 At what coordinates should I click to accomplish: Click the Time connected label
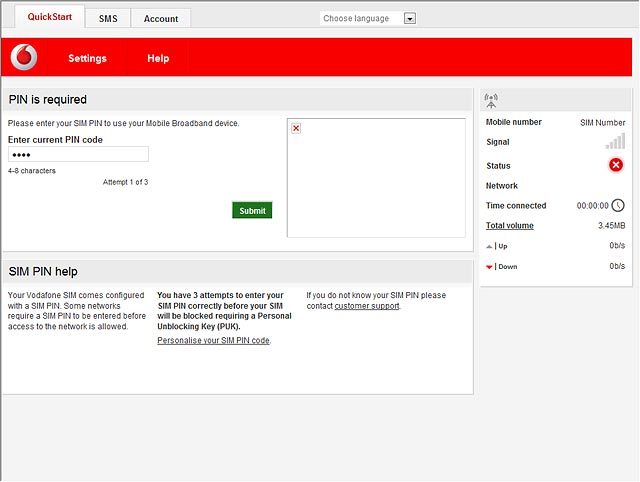(516, 206)
